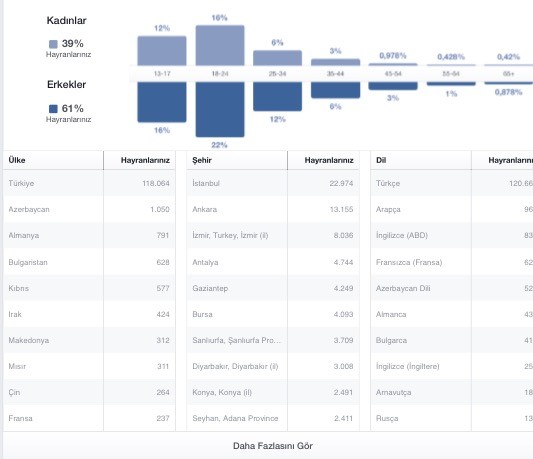Click the İngilizce (ABD) language row
Viewport: 533px width, 459px height.
tap(452, 235)
